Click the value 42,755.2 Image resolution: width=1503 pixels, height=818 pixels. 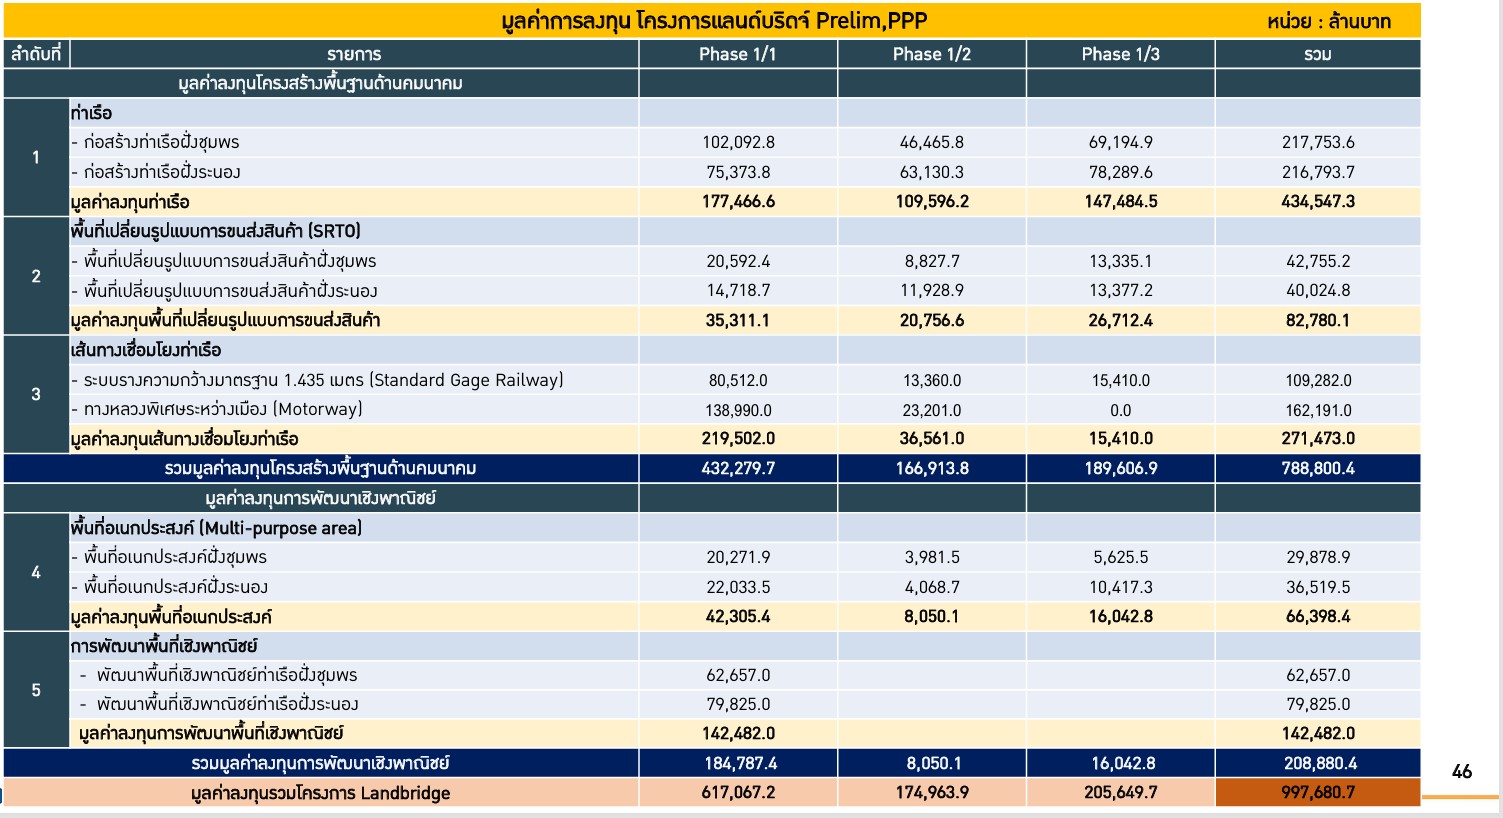[1318, 261]
